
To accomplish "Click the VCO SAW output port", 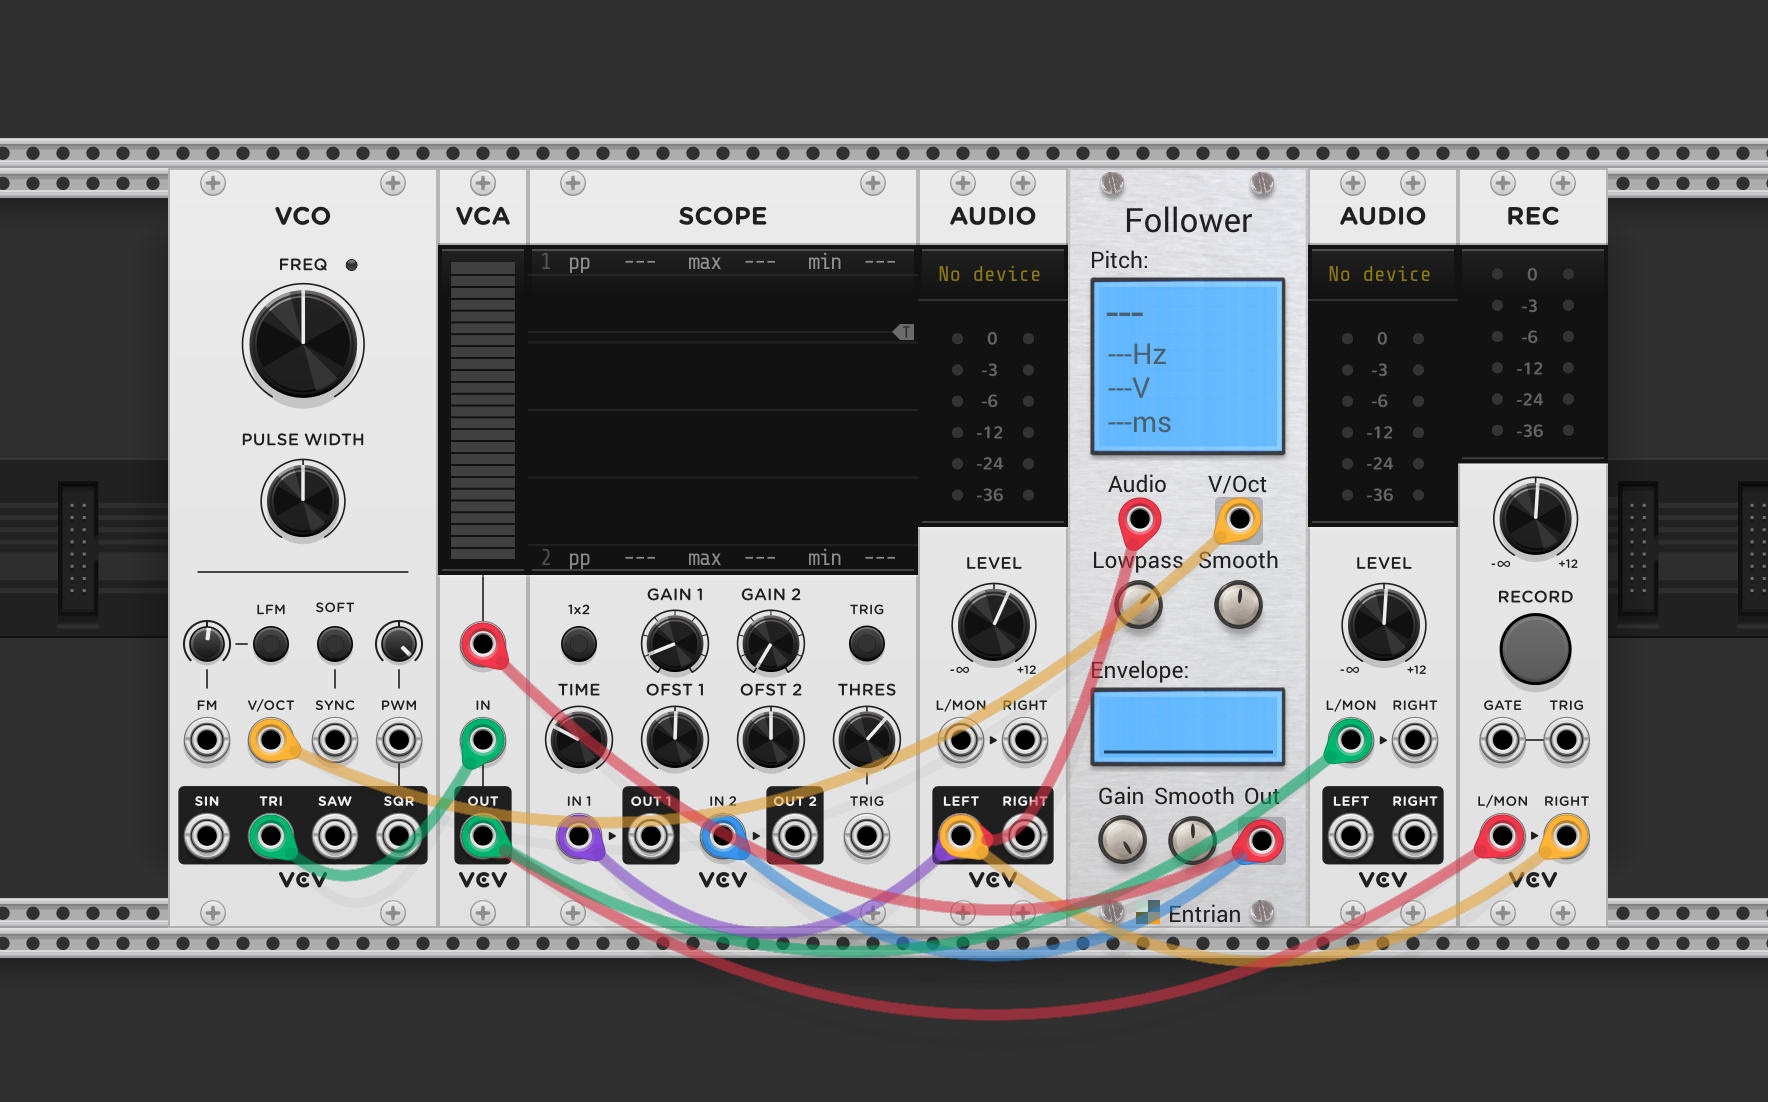I will (335, 836).
